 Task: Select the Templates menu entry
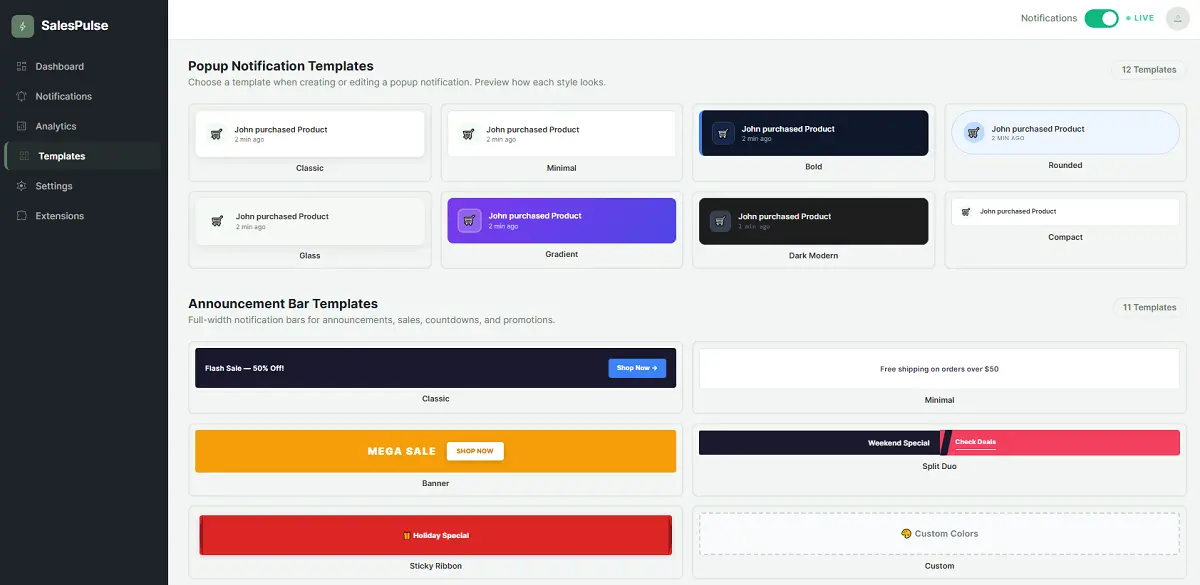click(60, 156)
